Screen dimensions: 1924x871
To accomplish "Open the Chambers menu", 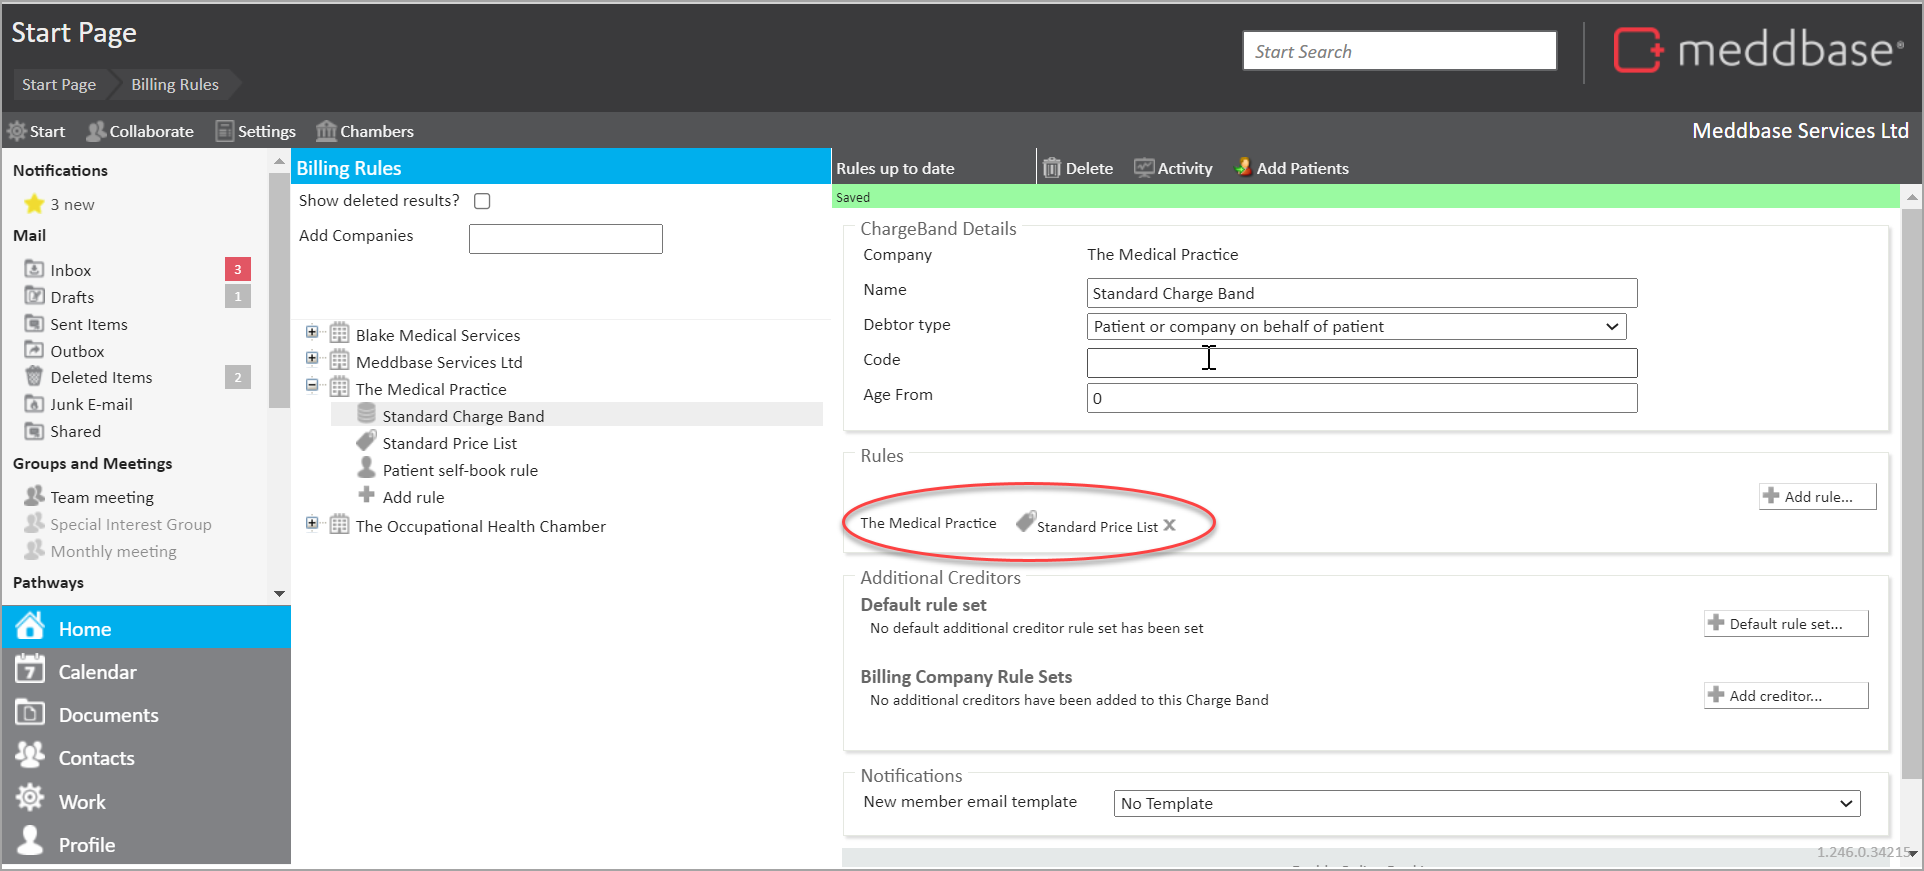I will [364, 131].
